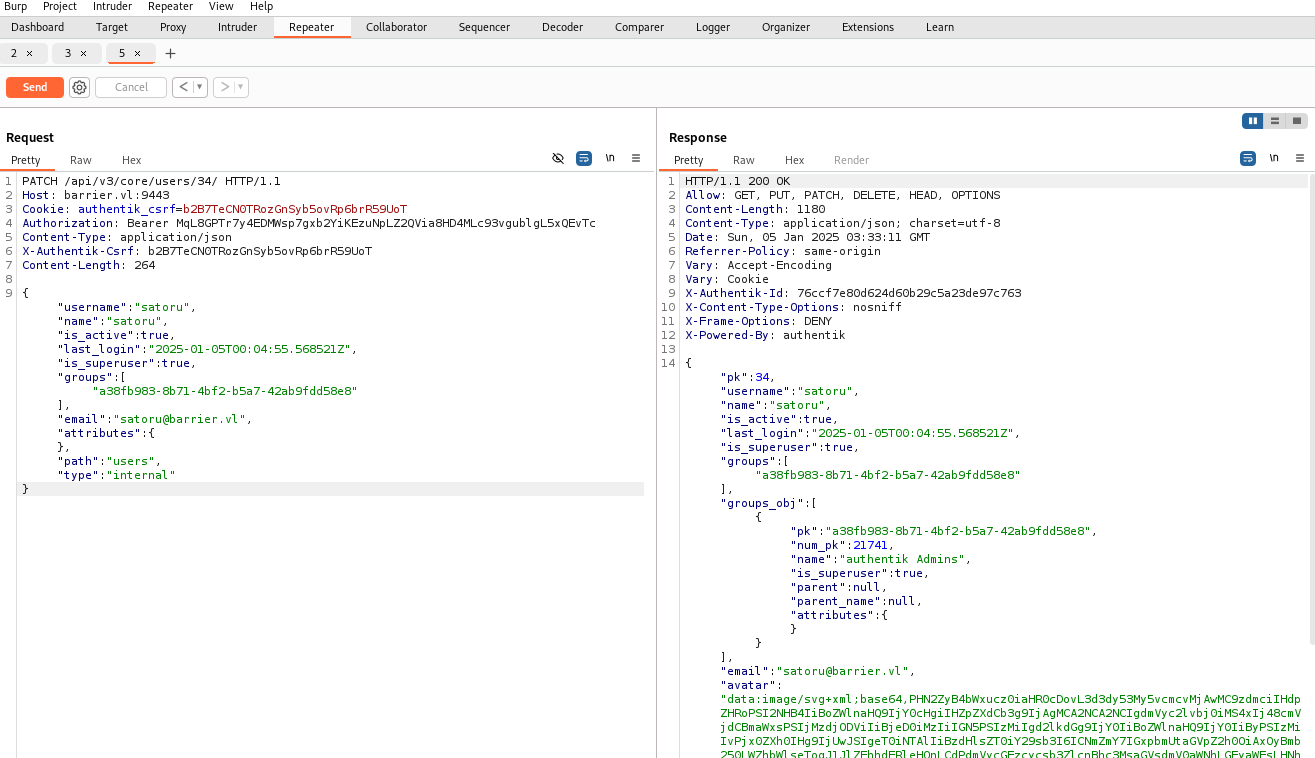Open the Project menu
Image resolution: width=1315 pixels, height=758 pixels.
point(60,6)
